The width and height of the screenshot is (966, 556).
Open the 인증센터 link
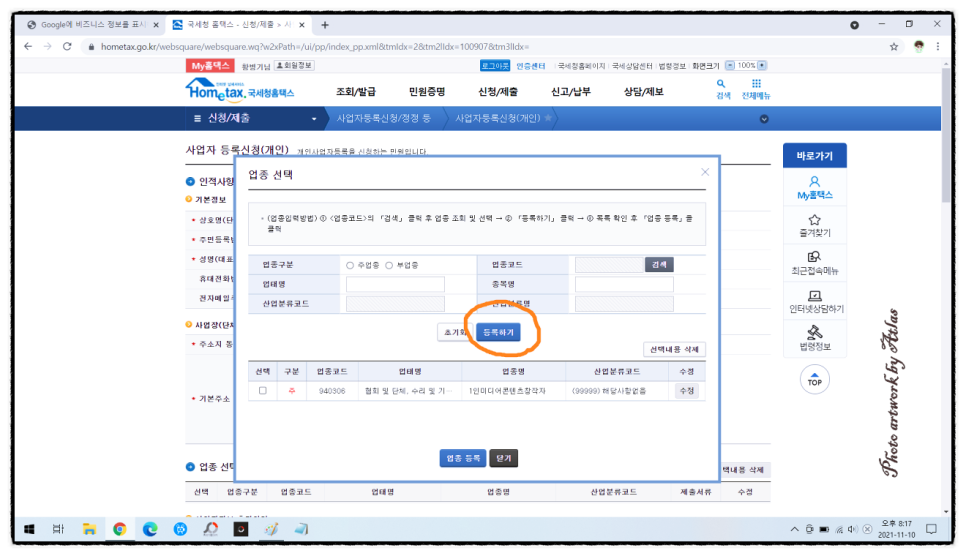coord(530,66)
